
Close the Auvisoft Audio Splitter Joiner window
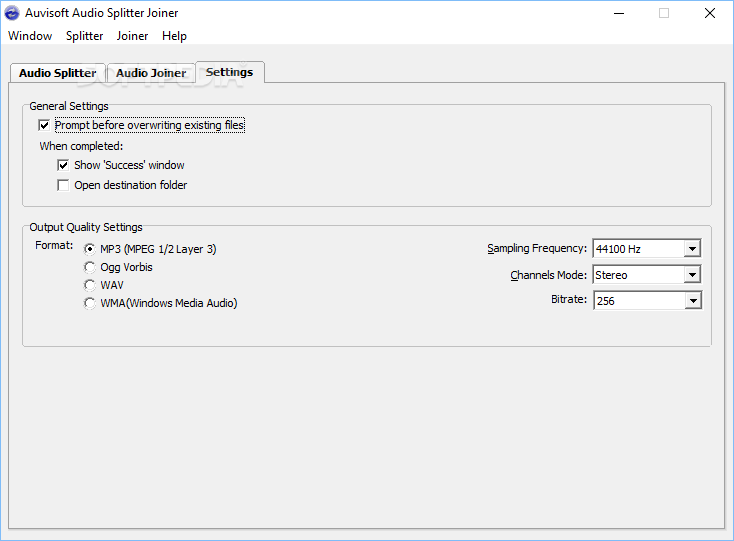[x=710, y=13]
